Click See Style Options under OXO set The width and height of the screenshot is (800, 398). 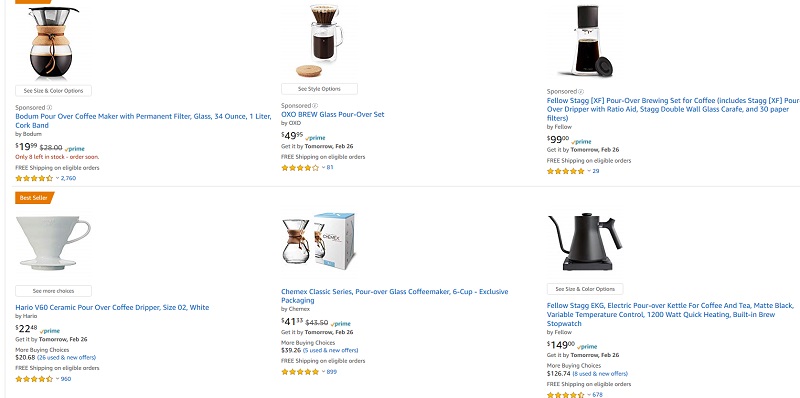[319, 89]
